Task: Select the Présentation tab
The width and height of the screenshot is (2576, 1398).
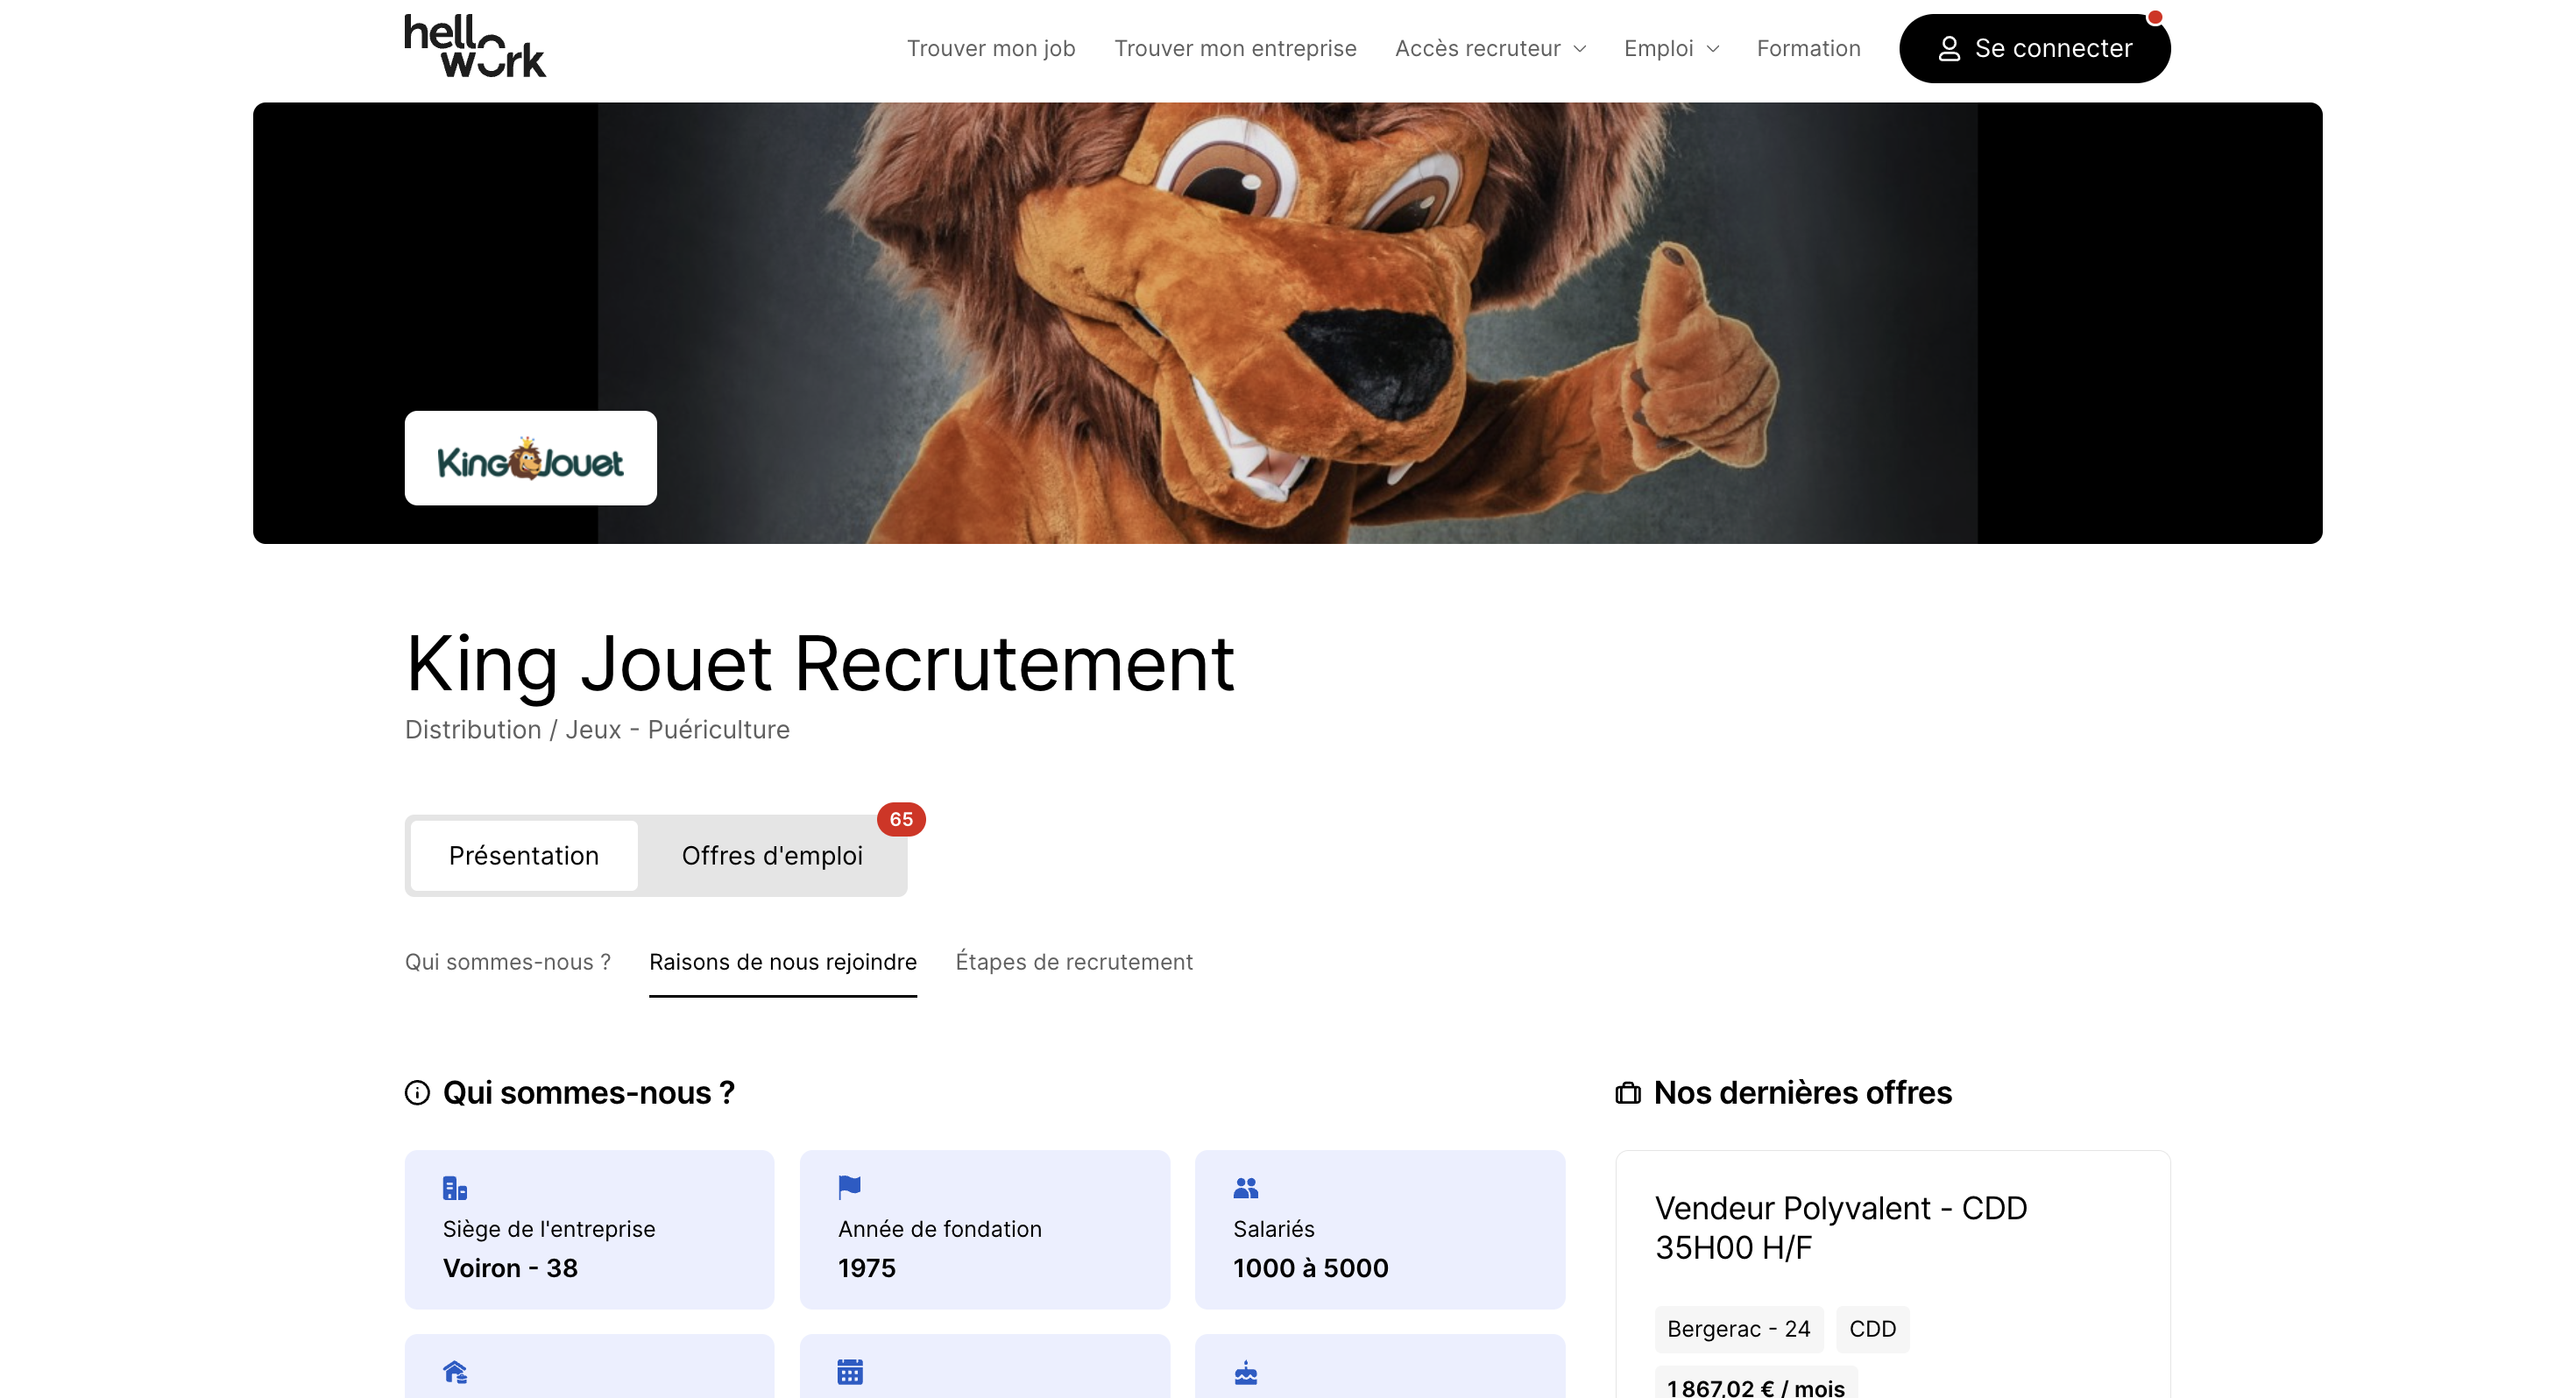Action: (524, 855)
